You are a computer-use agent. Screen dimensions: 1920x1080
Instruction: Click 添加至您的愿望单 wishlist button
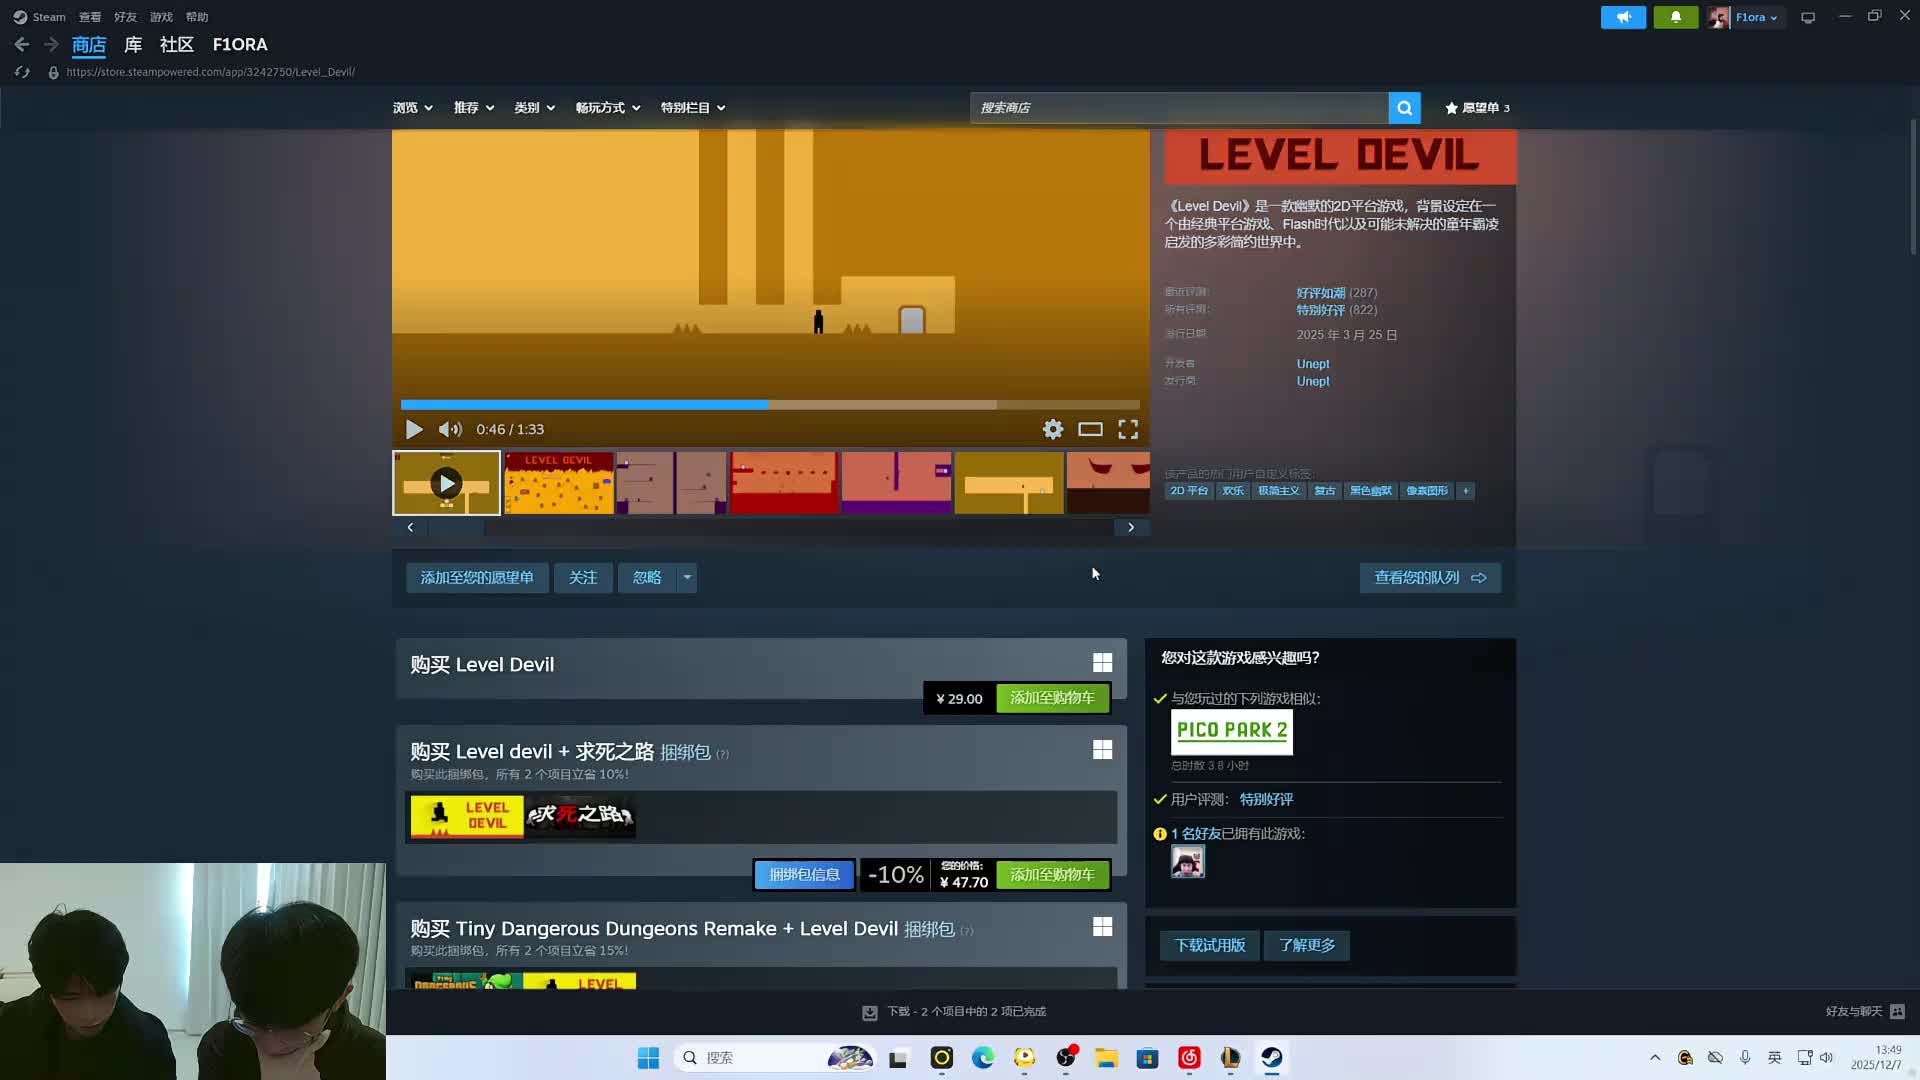477,578
